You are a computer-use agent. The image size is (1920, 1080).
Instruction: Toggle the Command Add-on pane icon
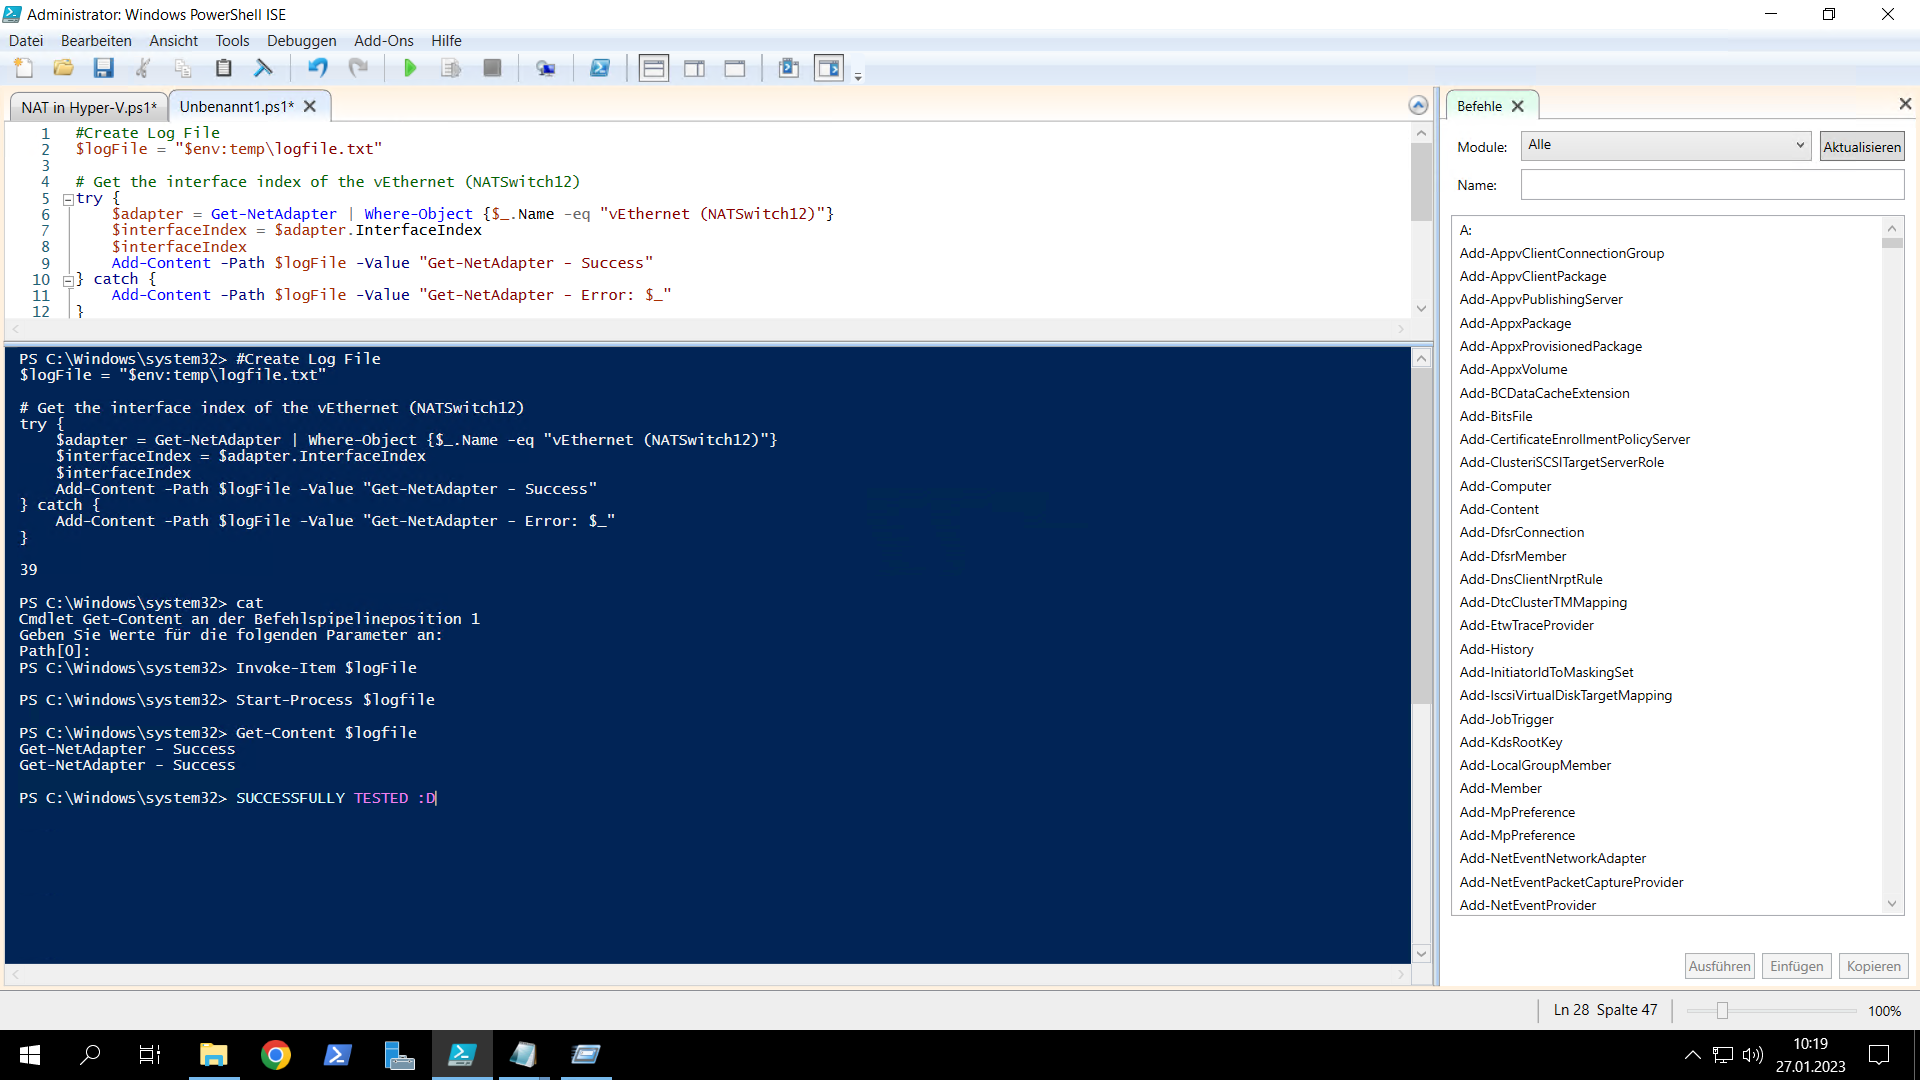[x=829, y=68]
